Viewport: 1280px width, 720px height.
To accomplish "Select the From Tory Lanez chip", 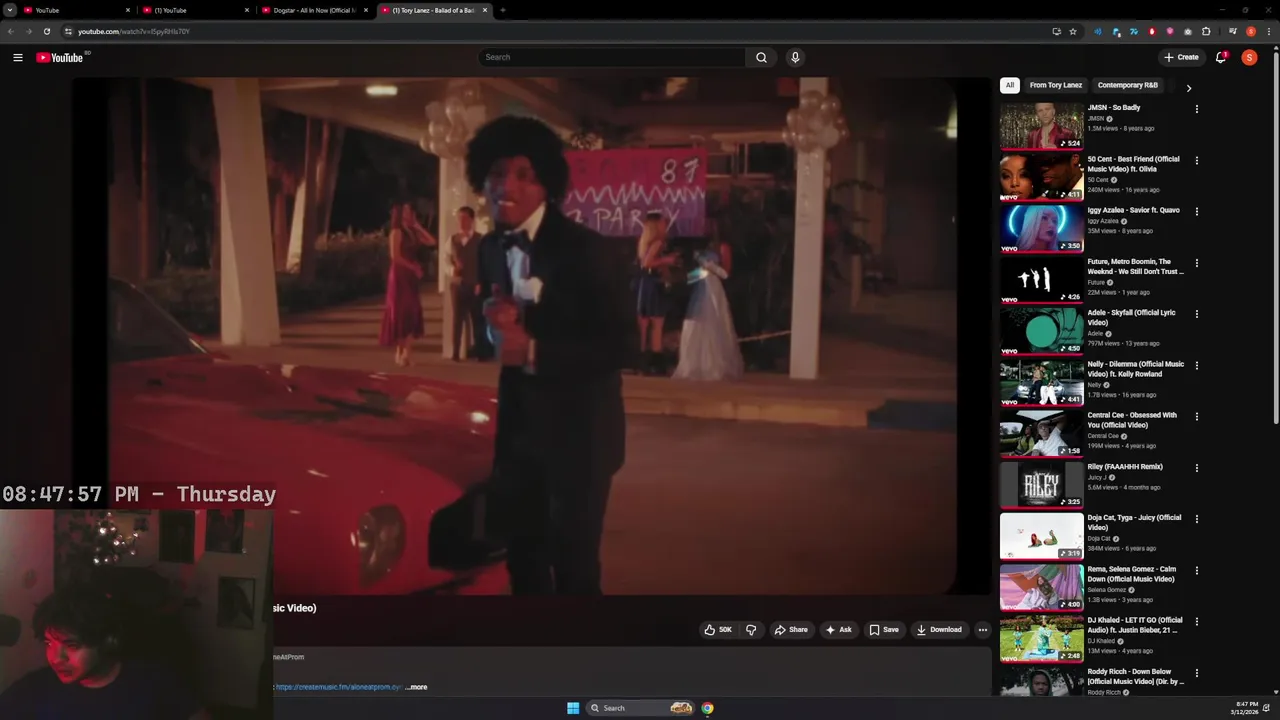I will 1056,85.
